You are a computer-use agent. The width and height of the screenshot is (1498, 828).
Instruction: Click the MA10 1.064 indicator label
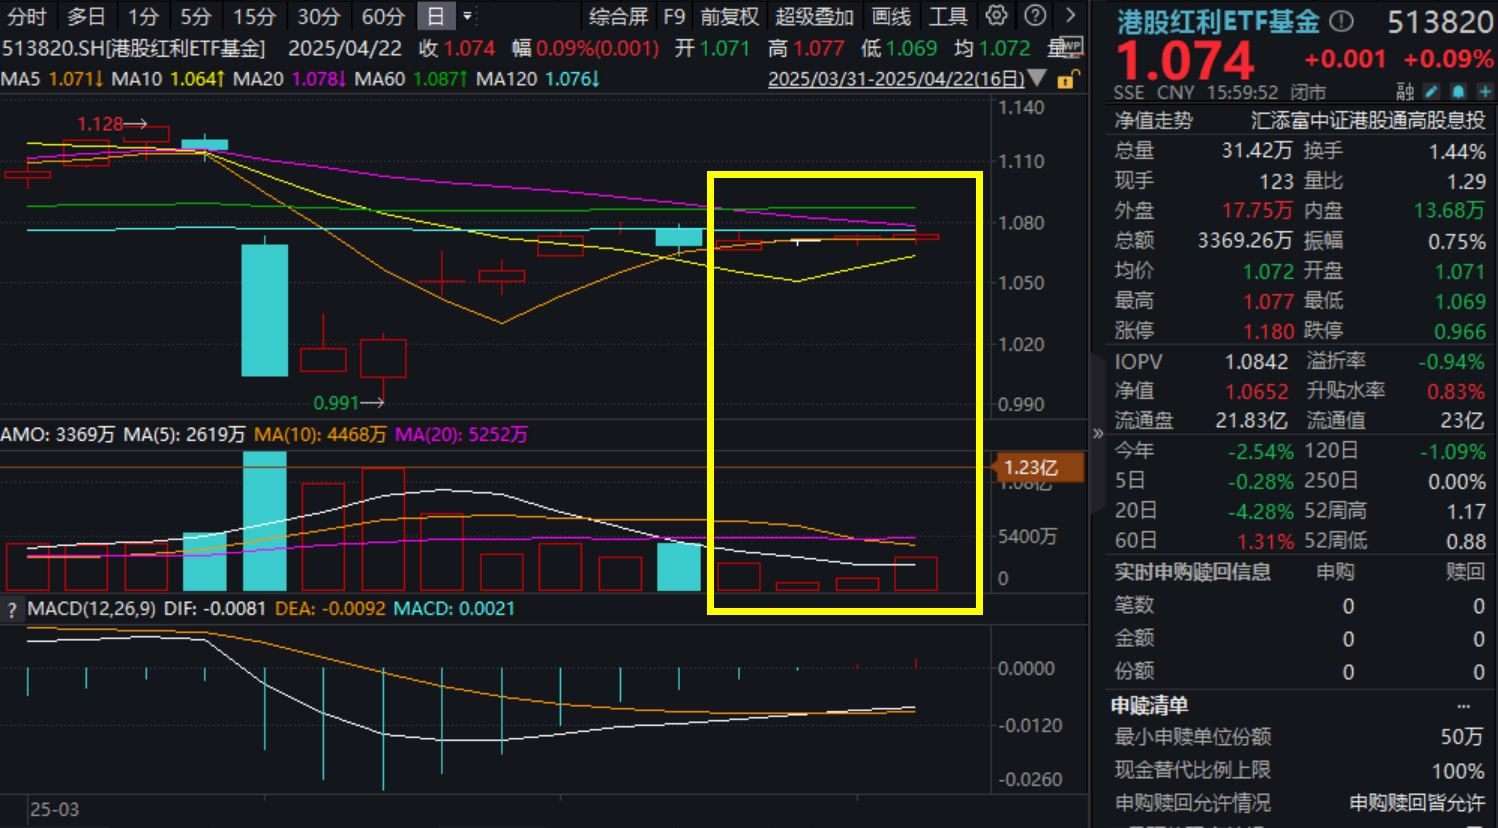click(x=168, y=78)
